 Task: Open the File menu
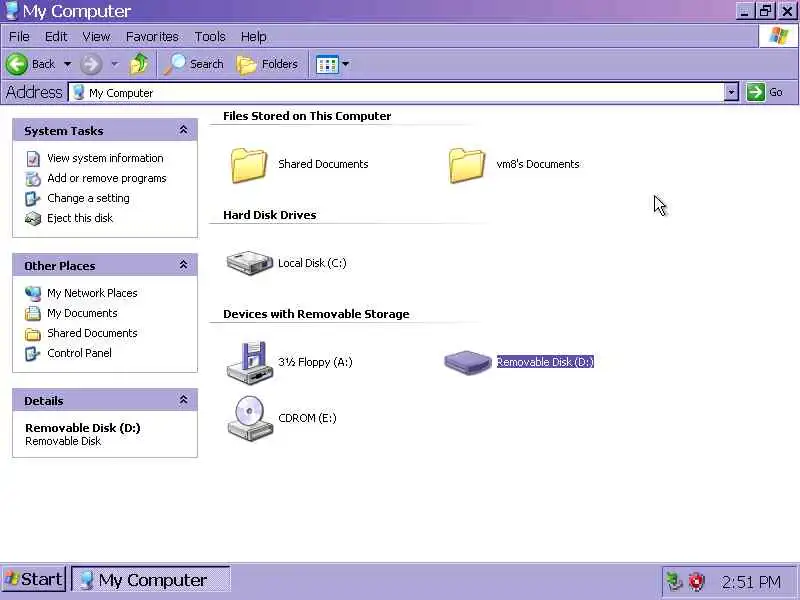click(19, 37)
